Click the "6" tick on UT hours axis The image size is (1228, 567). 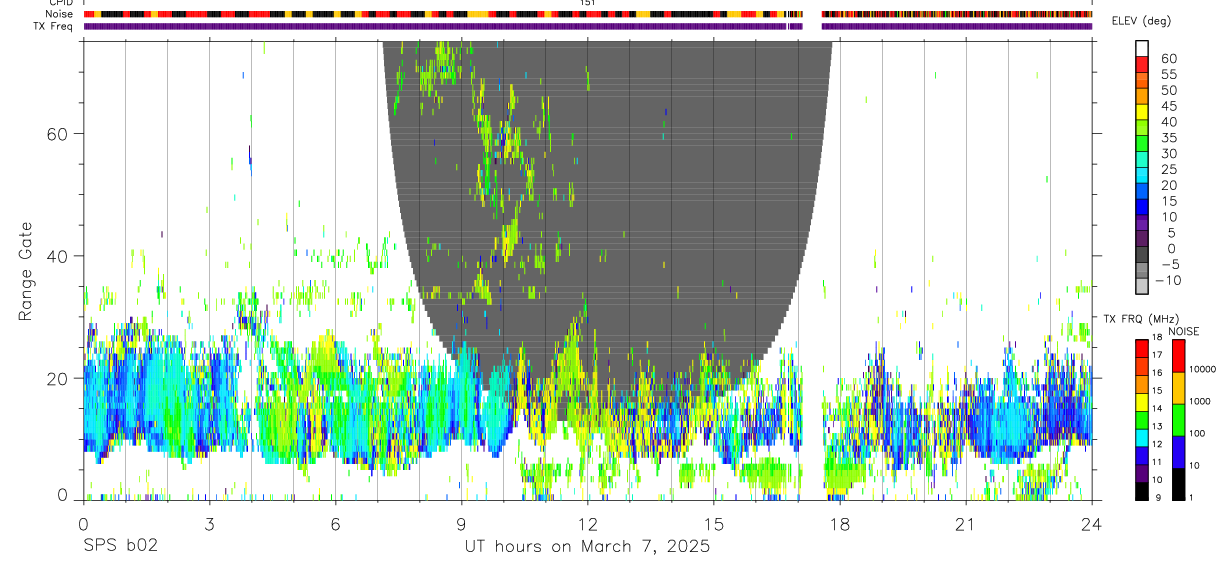click(x=335, y=524)
